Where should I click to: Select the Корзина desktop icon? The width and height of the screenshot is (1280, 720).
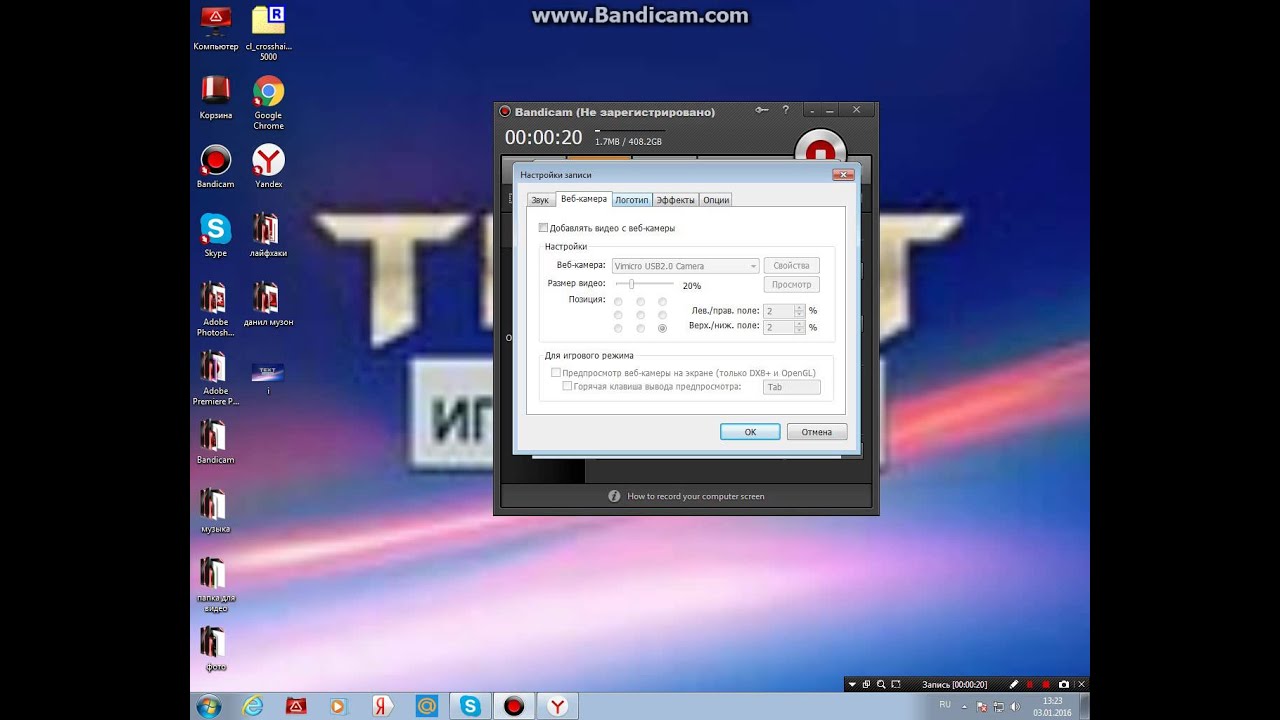click(x=215, y=98)
